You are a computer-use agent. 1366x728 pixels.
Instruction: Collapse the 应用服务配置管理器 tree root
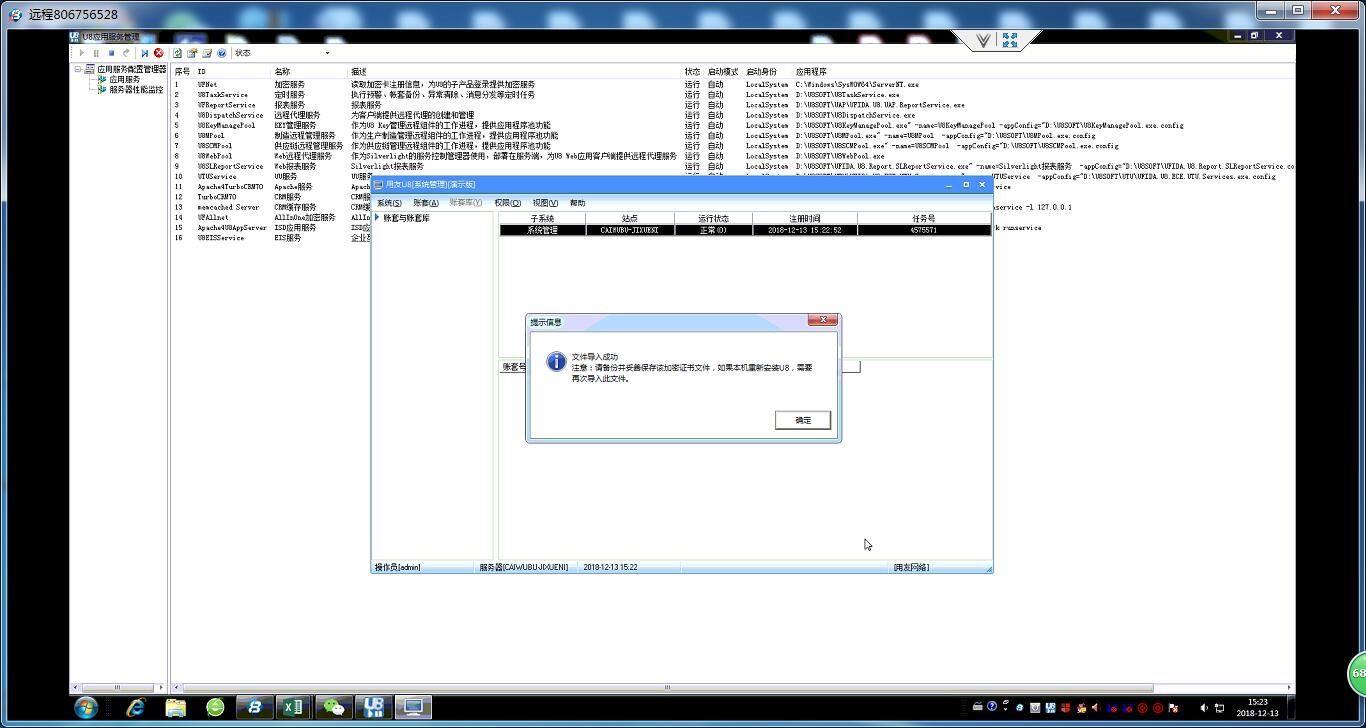tap(78, 69)
